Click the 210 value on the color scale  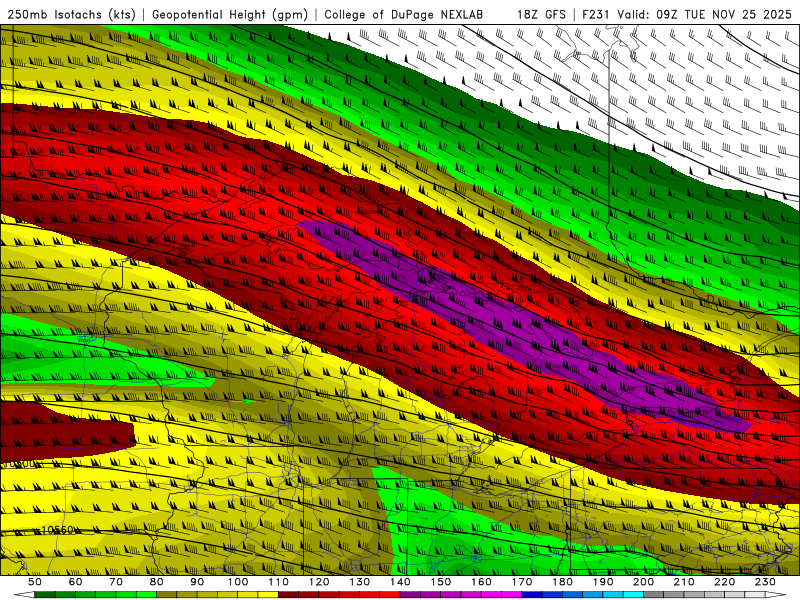point(684,582)
